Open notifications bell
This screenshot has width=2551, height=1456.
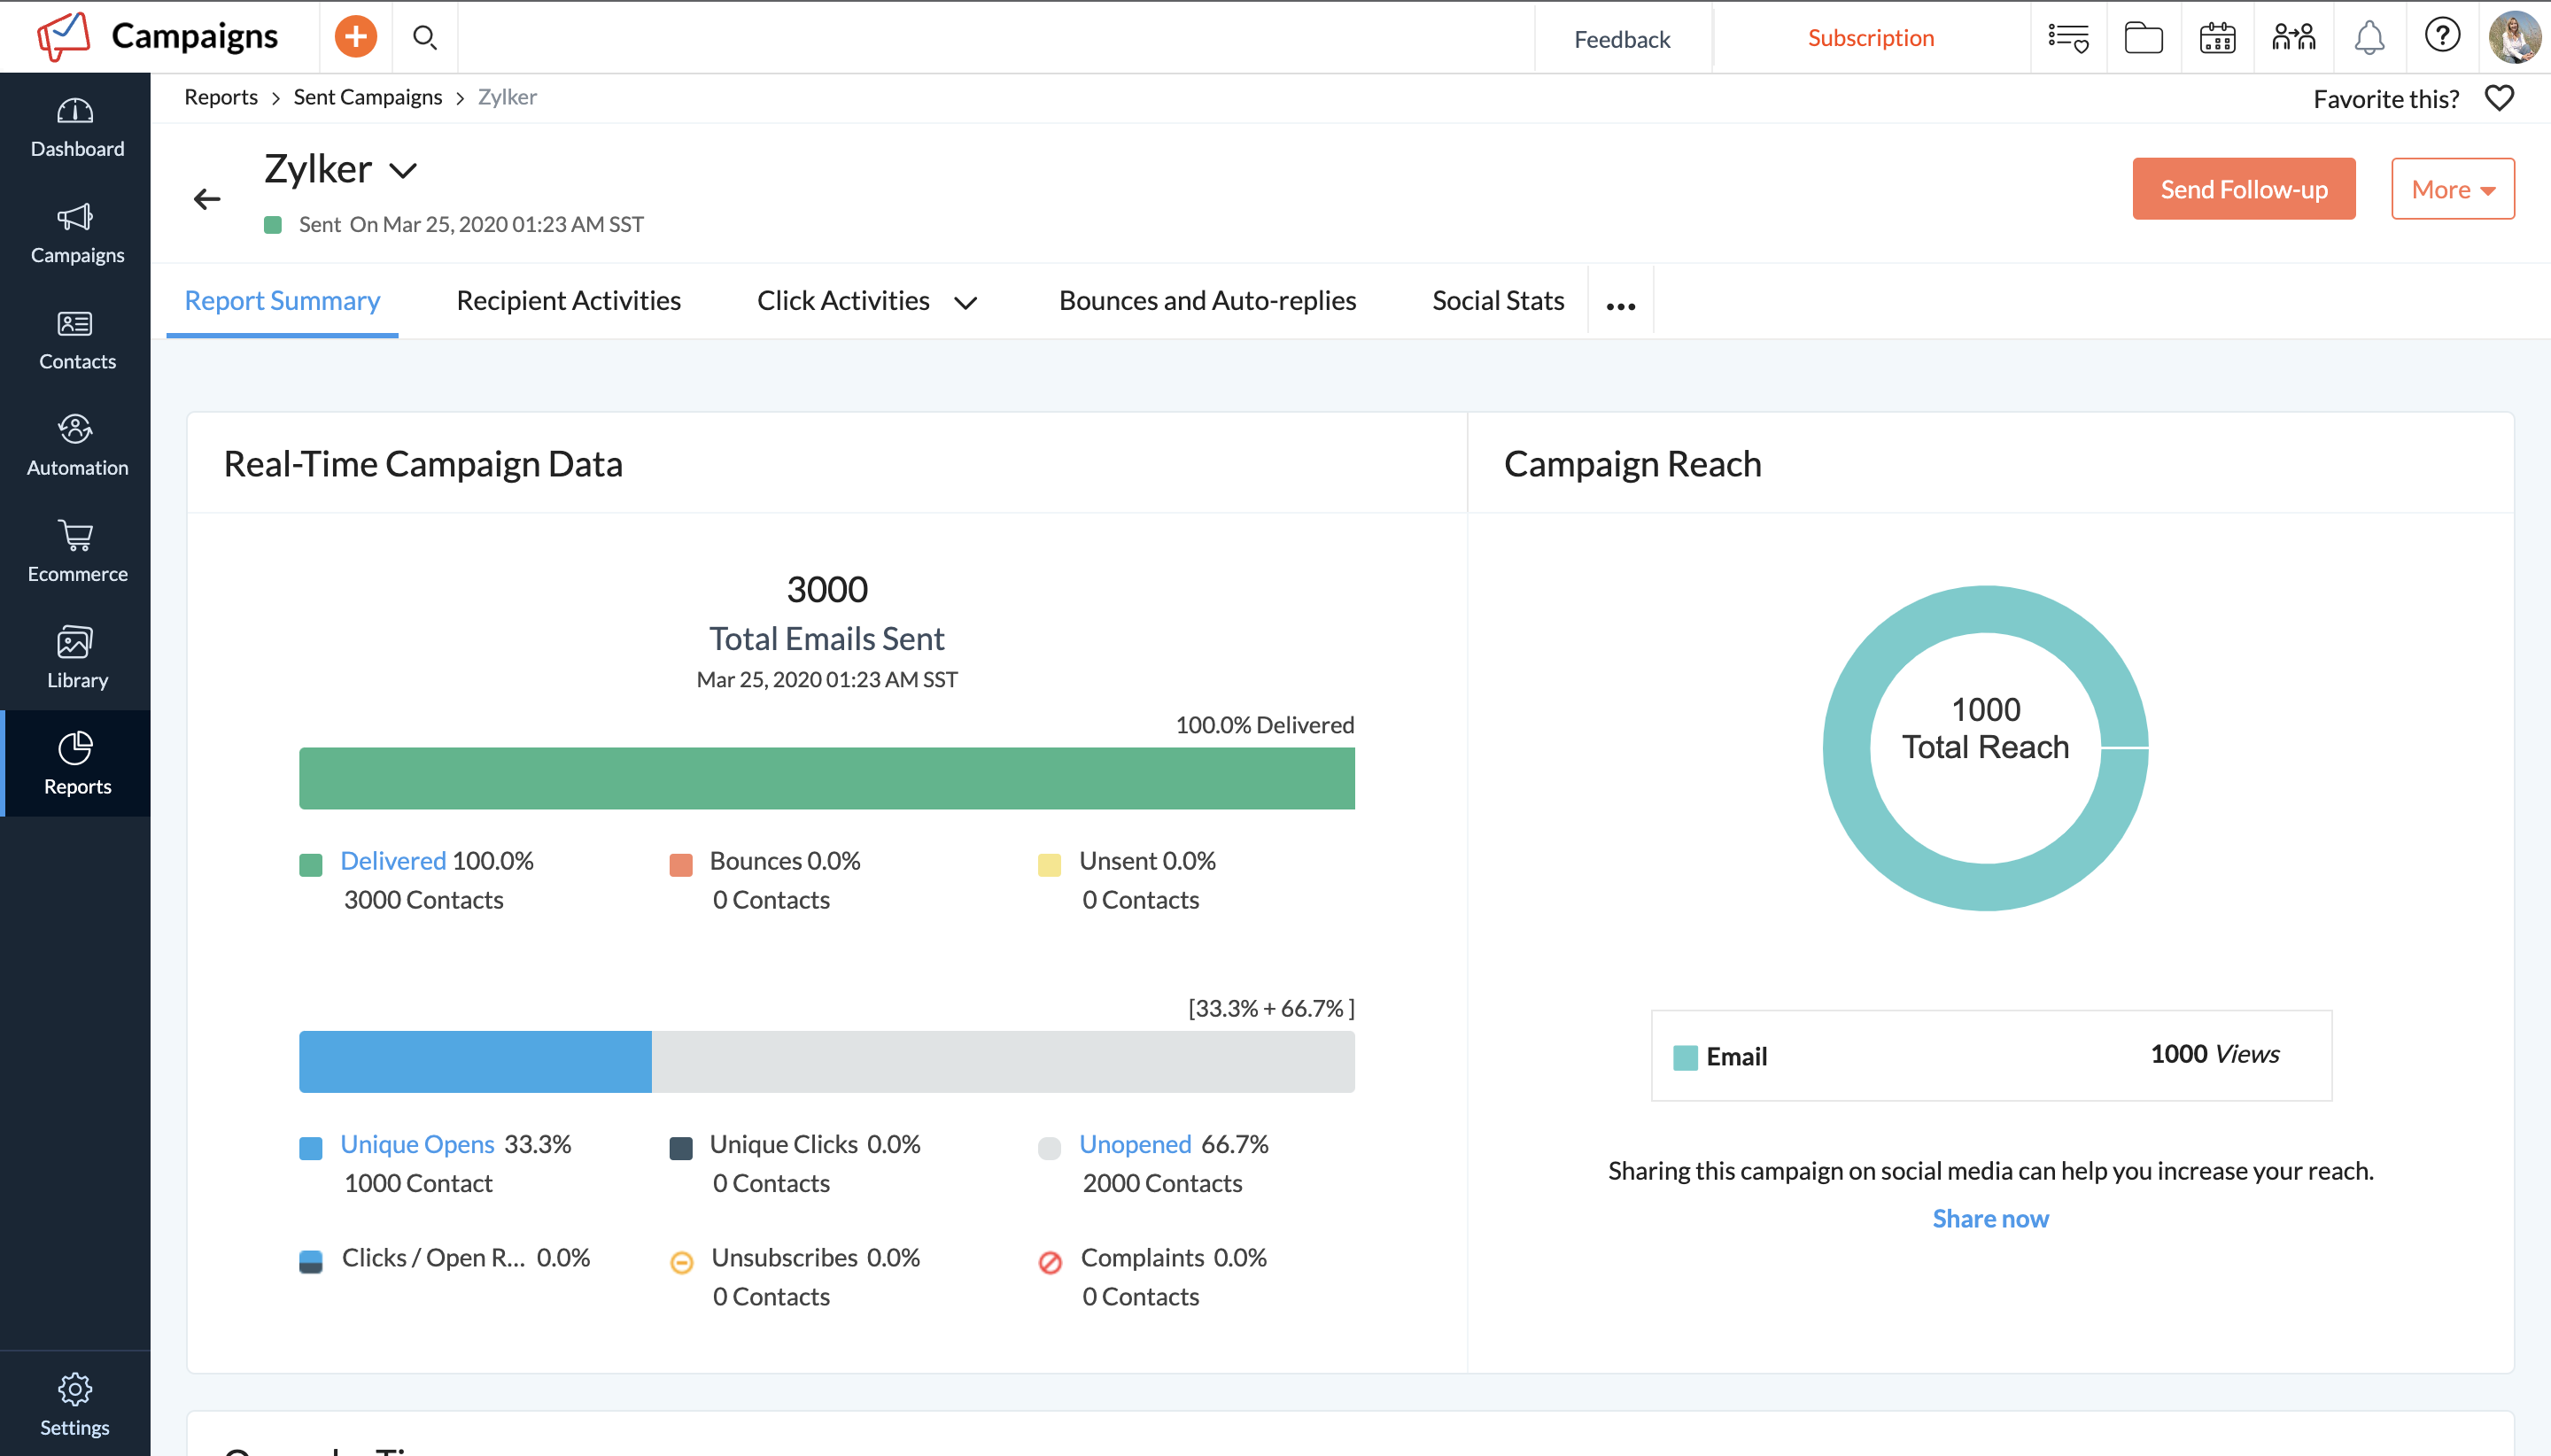point(2368,37)
